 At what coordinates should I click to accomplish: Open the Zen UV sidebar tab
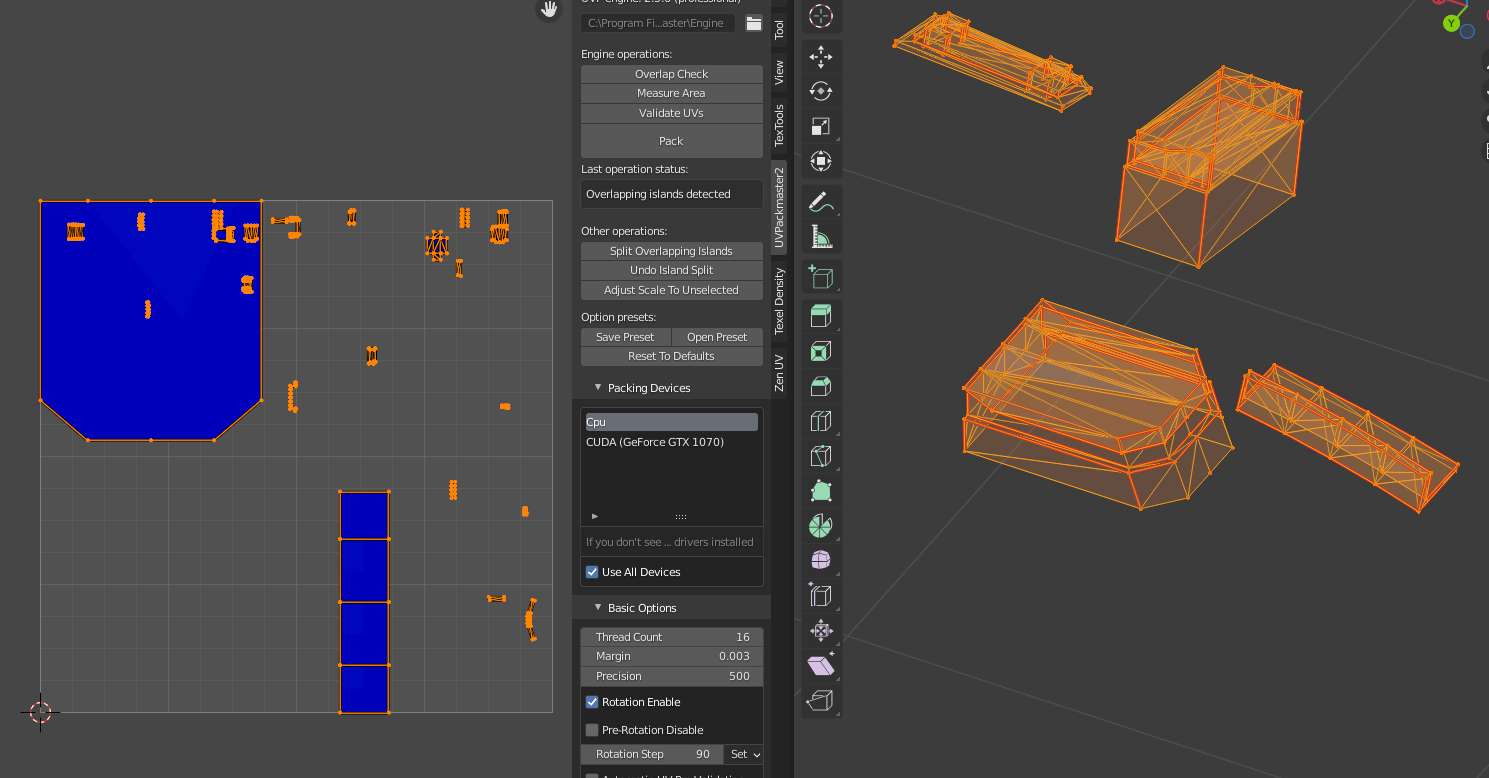pos(779,373)
